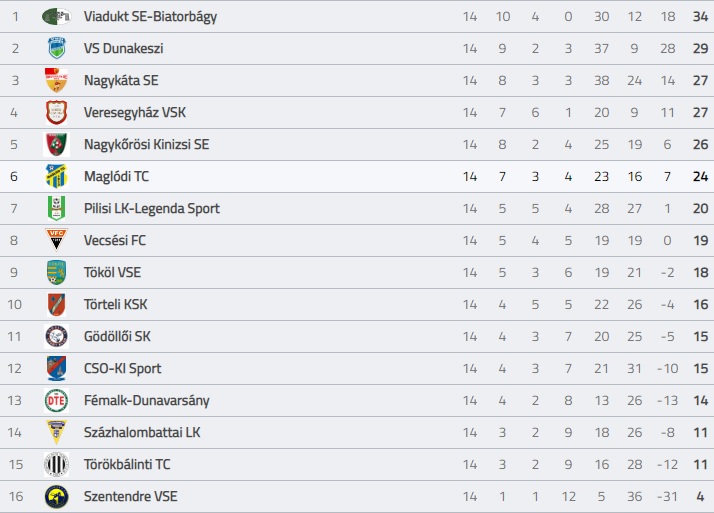The image size is (714, 513).
Task: Click the Viadukt SE-Biatorbágy club crest
Action: click(56, 16)
